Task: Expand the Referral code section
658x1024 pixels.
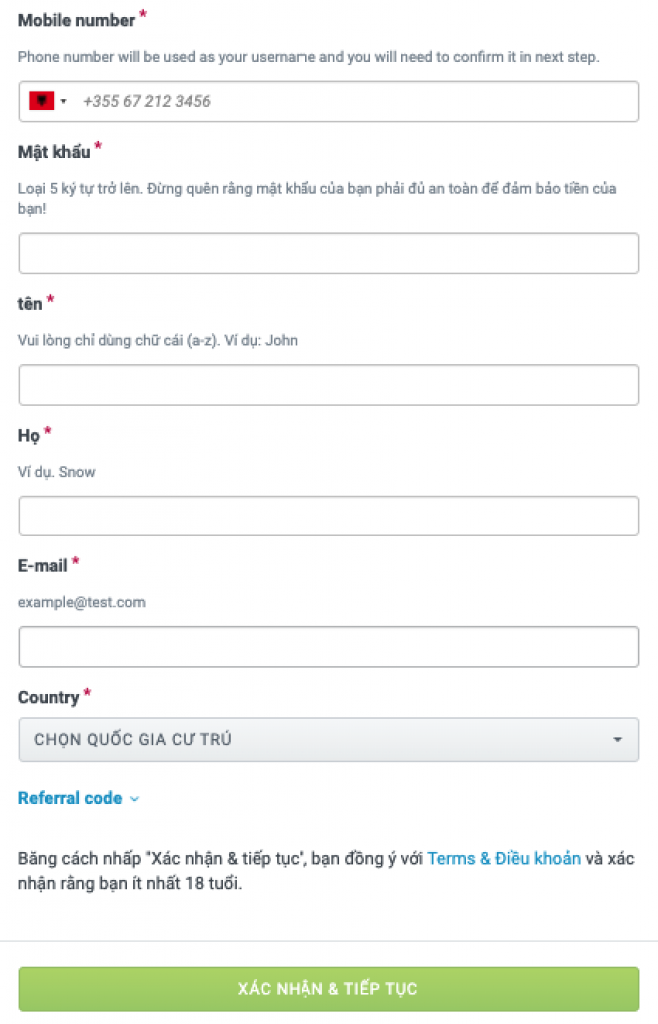Action: pyautogui.click(x=70, y=798)
